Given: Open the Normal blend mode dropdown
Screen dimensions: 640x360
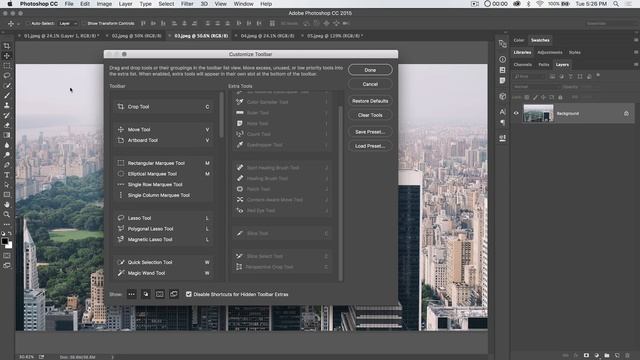Looking at the screenshot, I should 536,87.
